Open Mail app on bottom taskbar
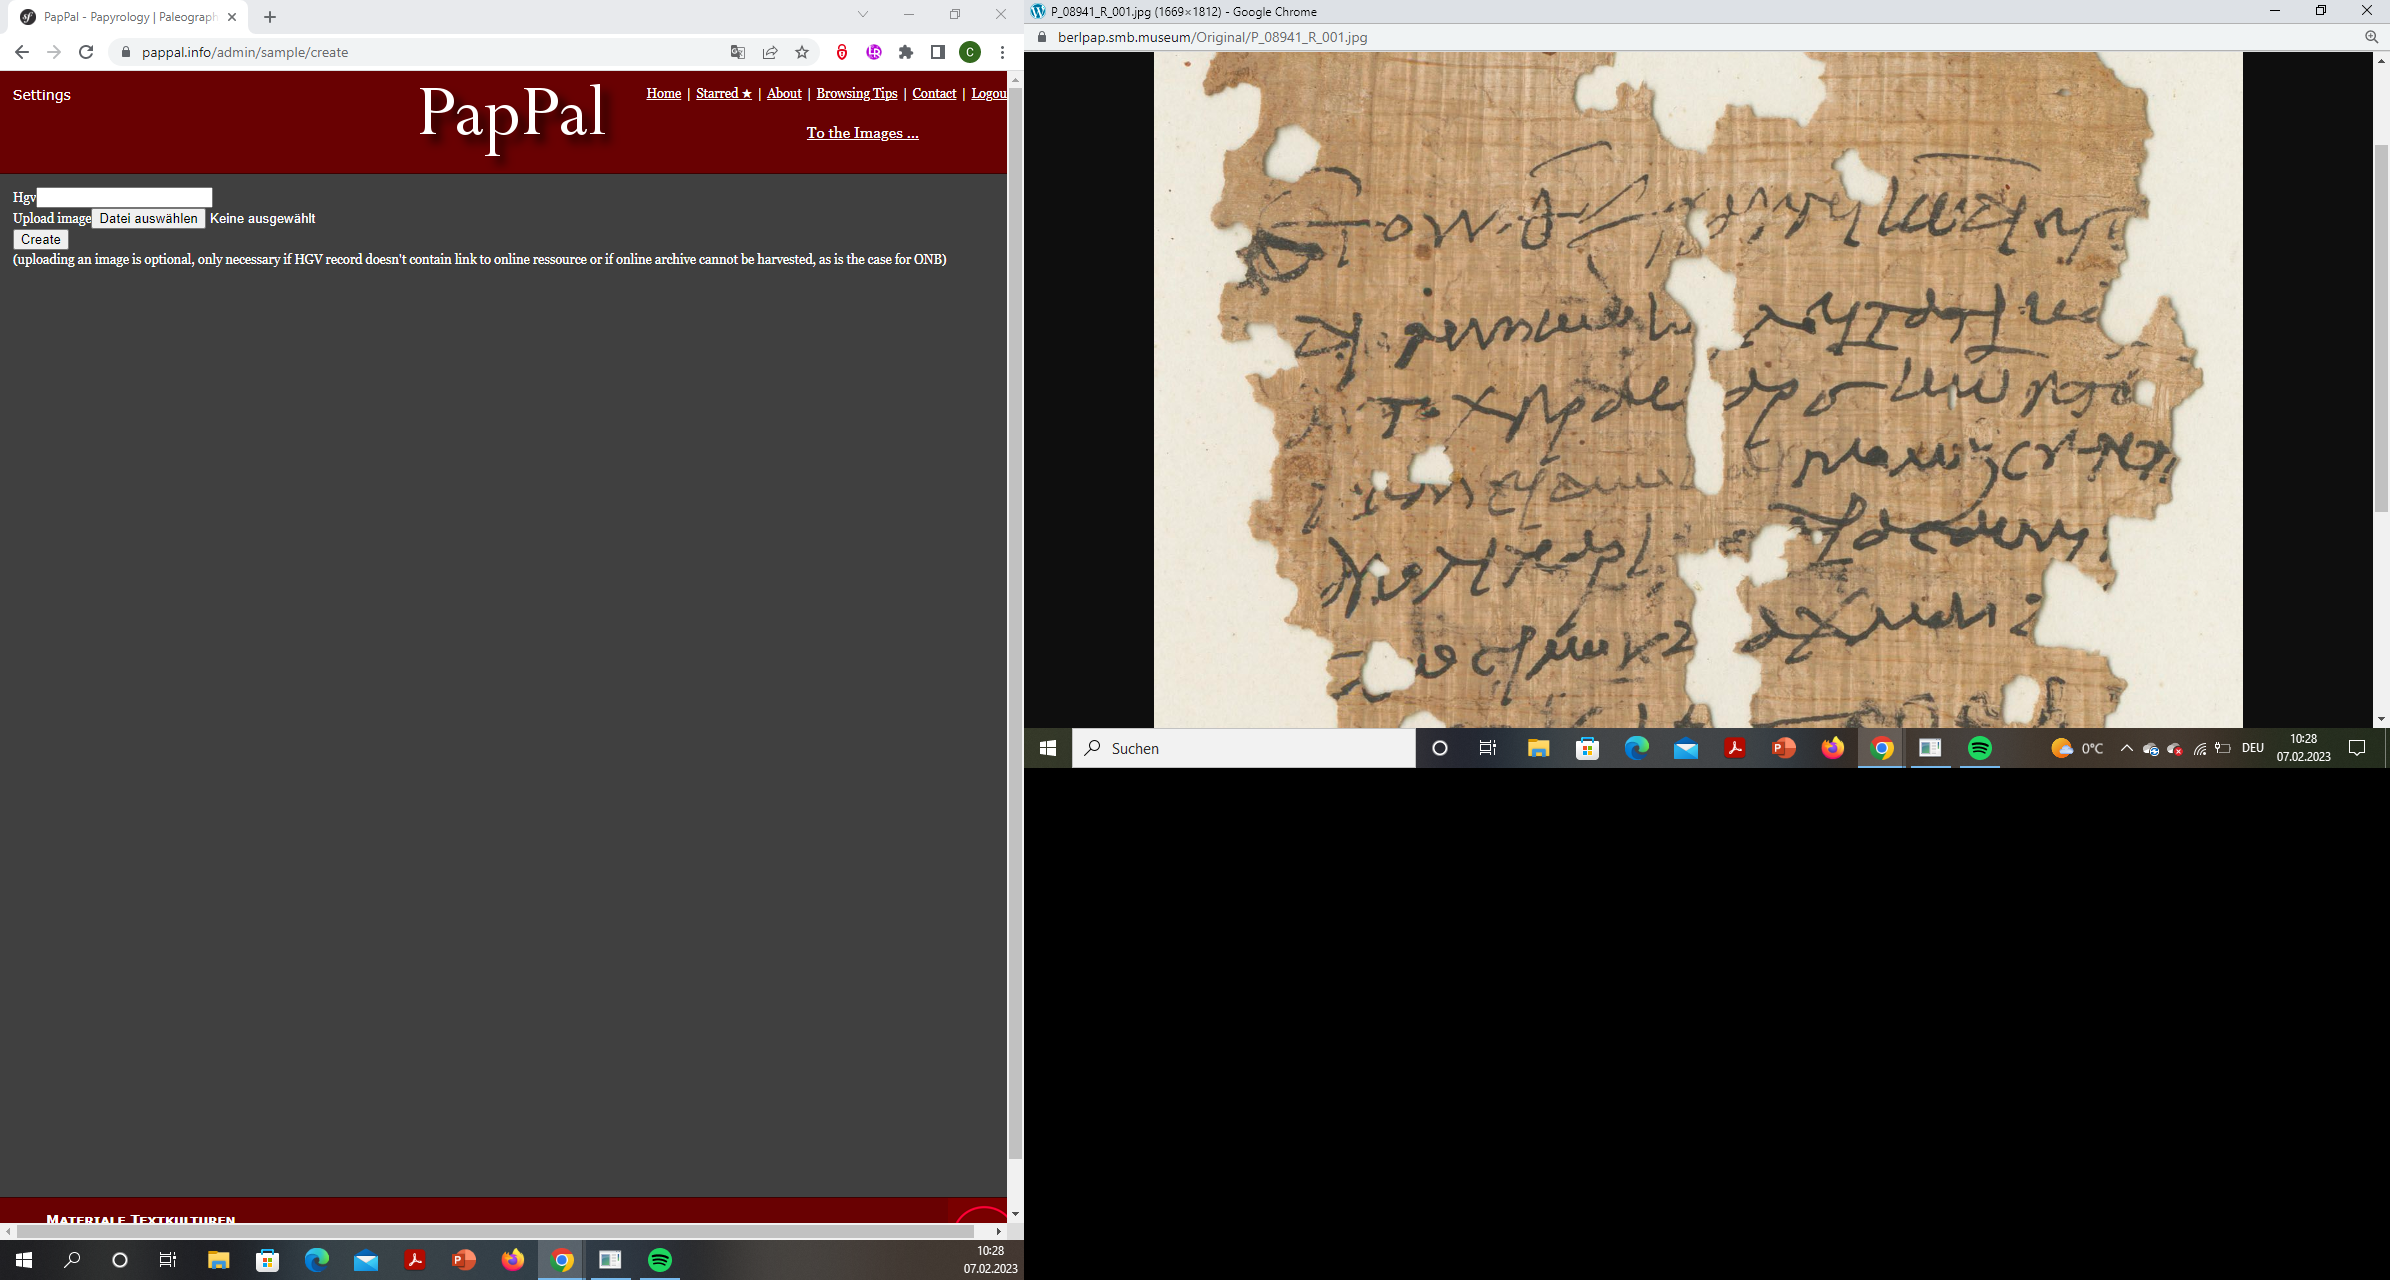 (x=366, y=1260)
